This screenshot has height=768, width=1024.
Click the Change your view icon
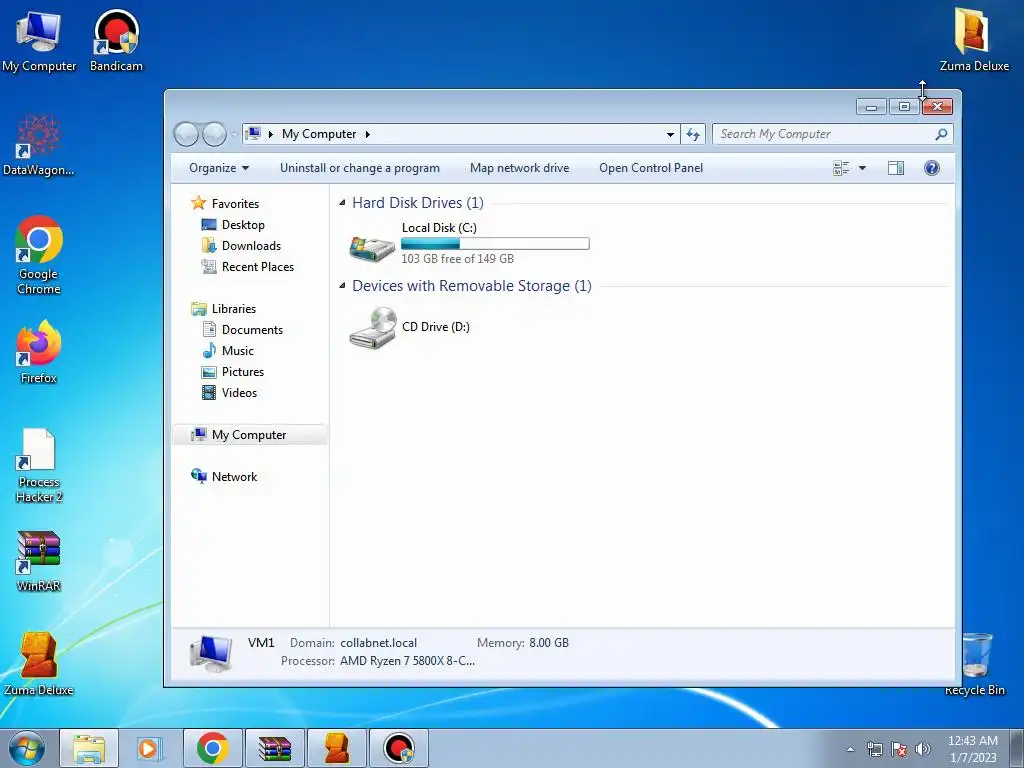(841, 168)
